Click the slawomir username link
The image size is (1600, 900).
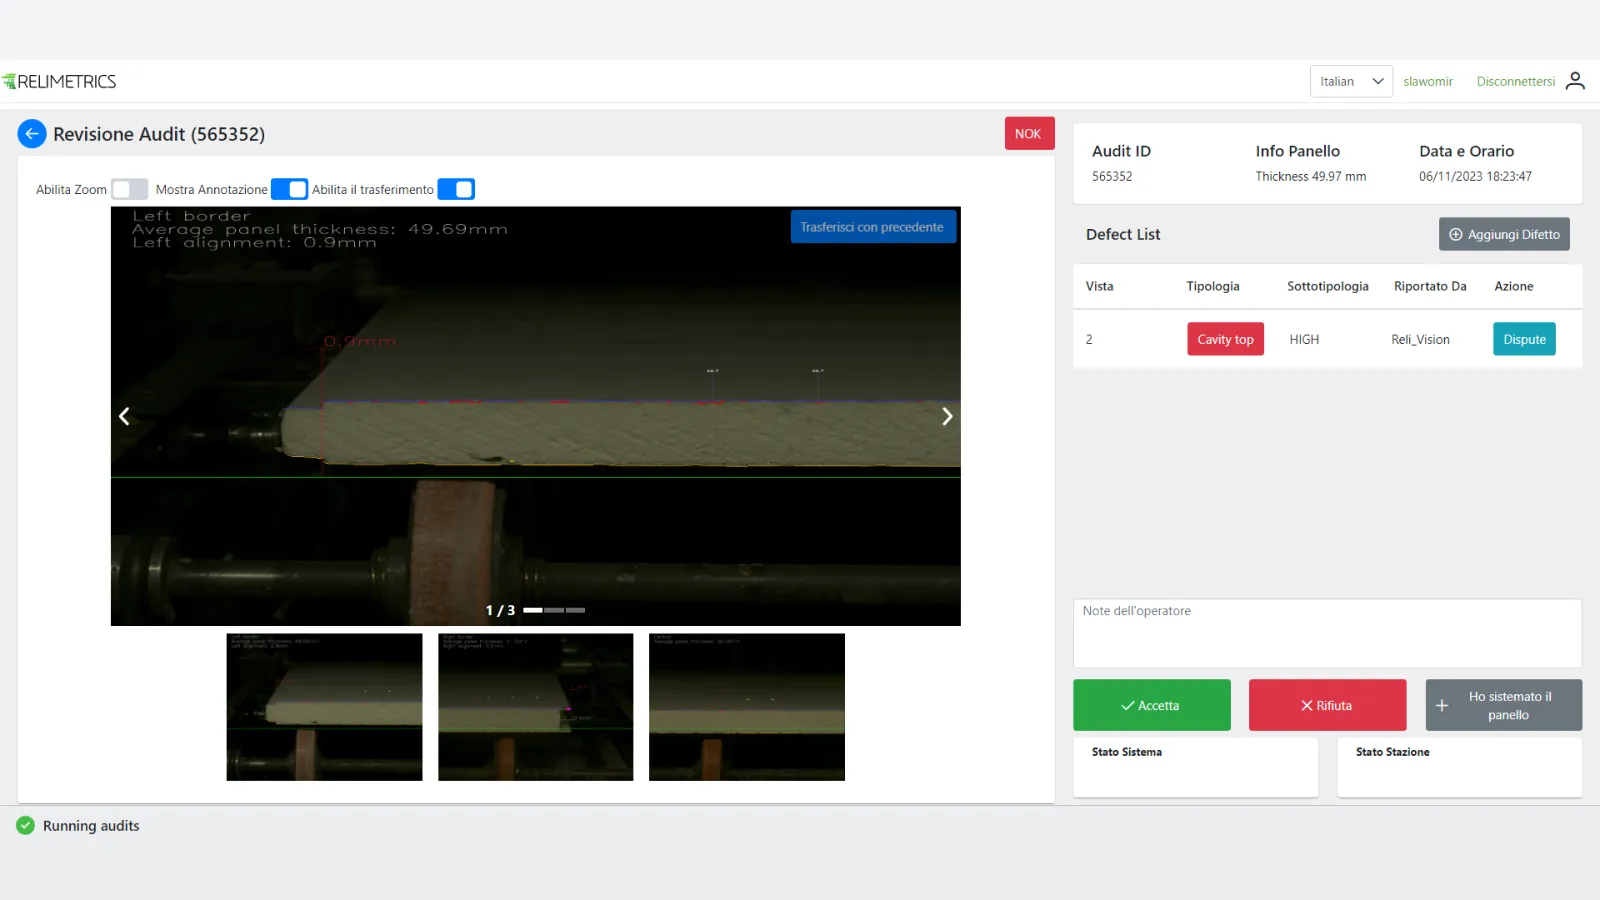point(1427,81)
